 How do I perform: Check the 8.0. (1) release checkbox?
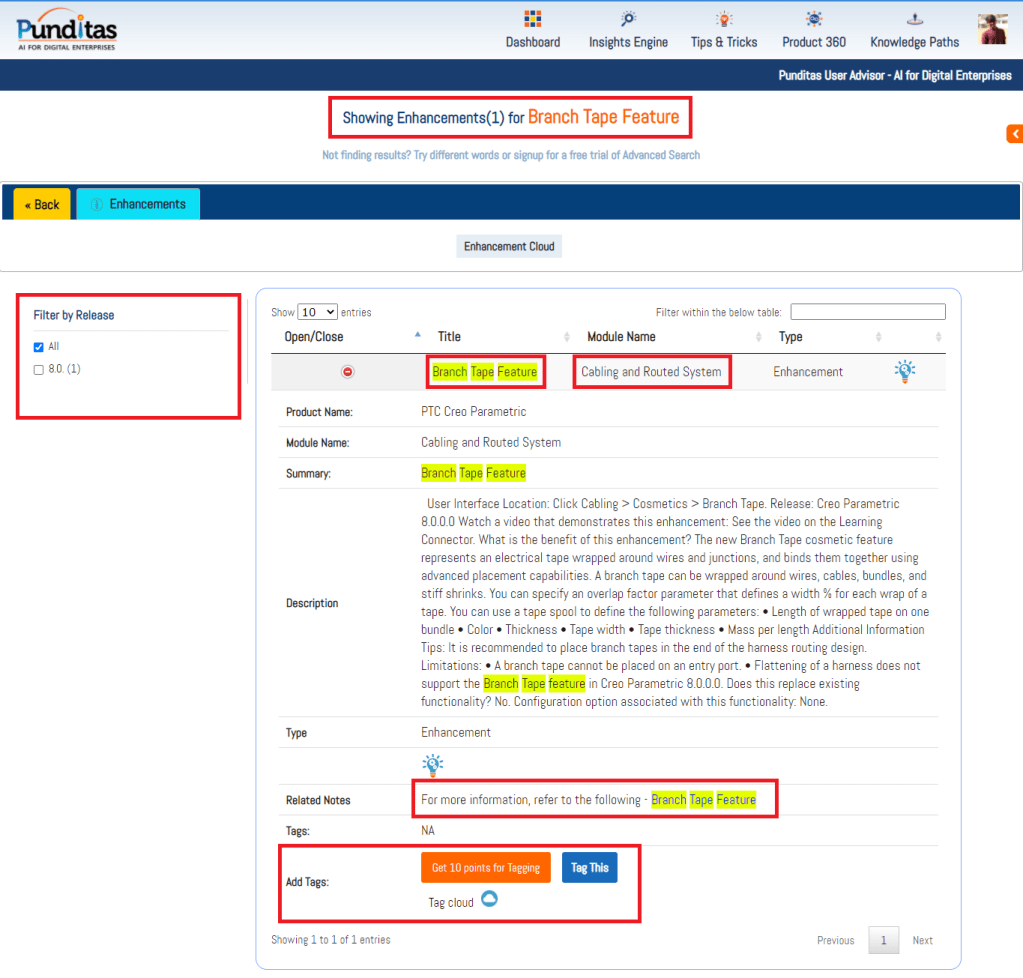39,370
